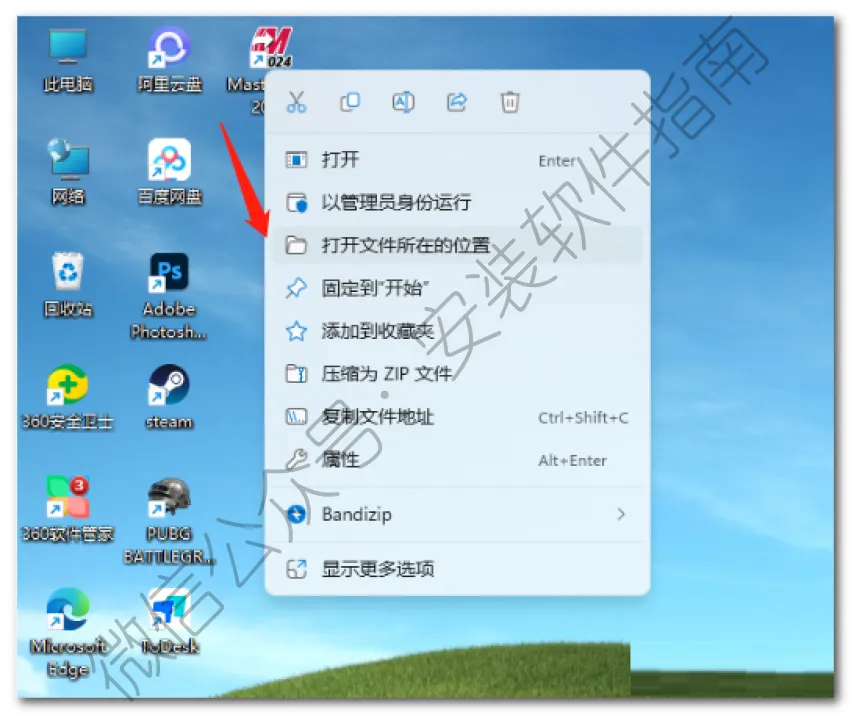The width and height of the screenshot is (850, 715).
Task: Select the 阿里云盘 desktop shortcut
Action: click(170, 60)
